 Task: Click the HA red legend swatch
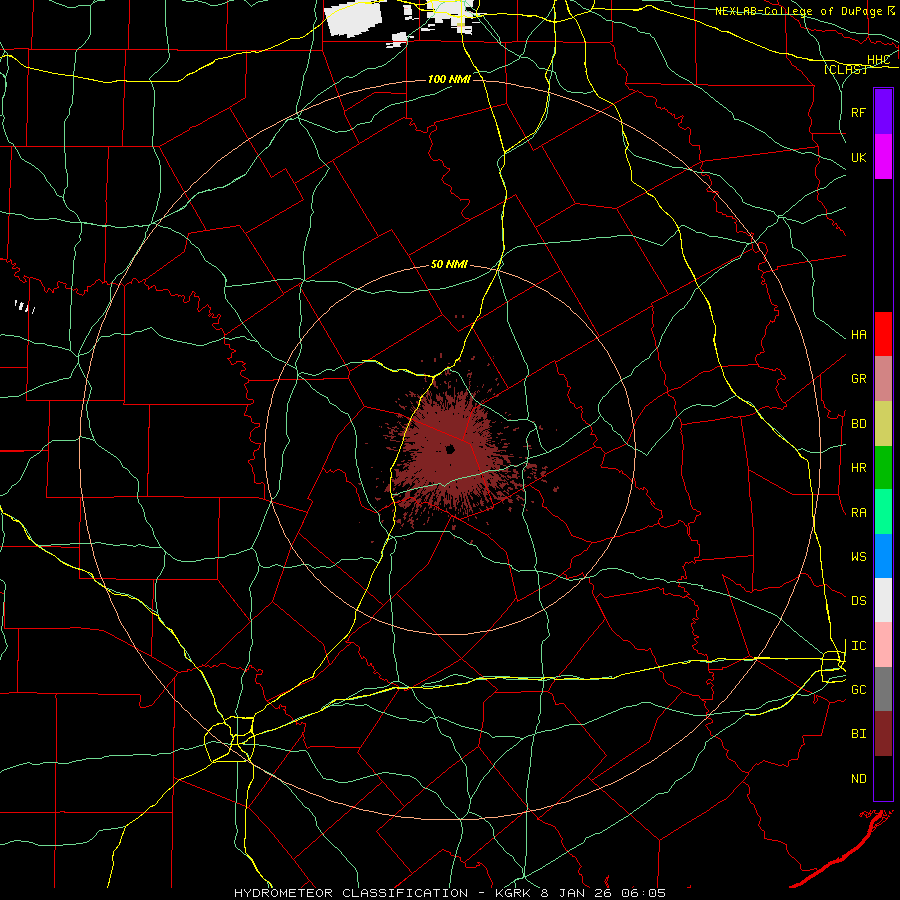coord(883,334)
